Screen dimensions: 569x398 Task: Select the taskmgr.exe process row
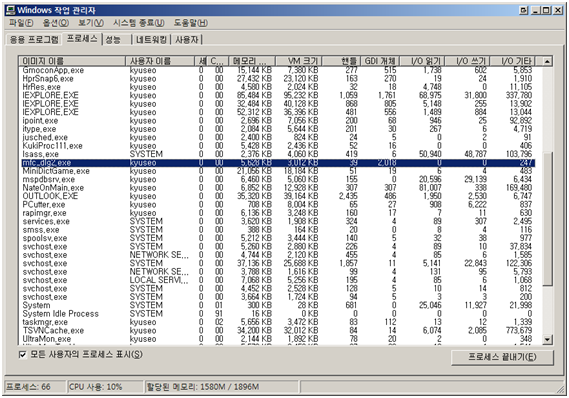pos(277,322)
